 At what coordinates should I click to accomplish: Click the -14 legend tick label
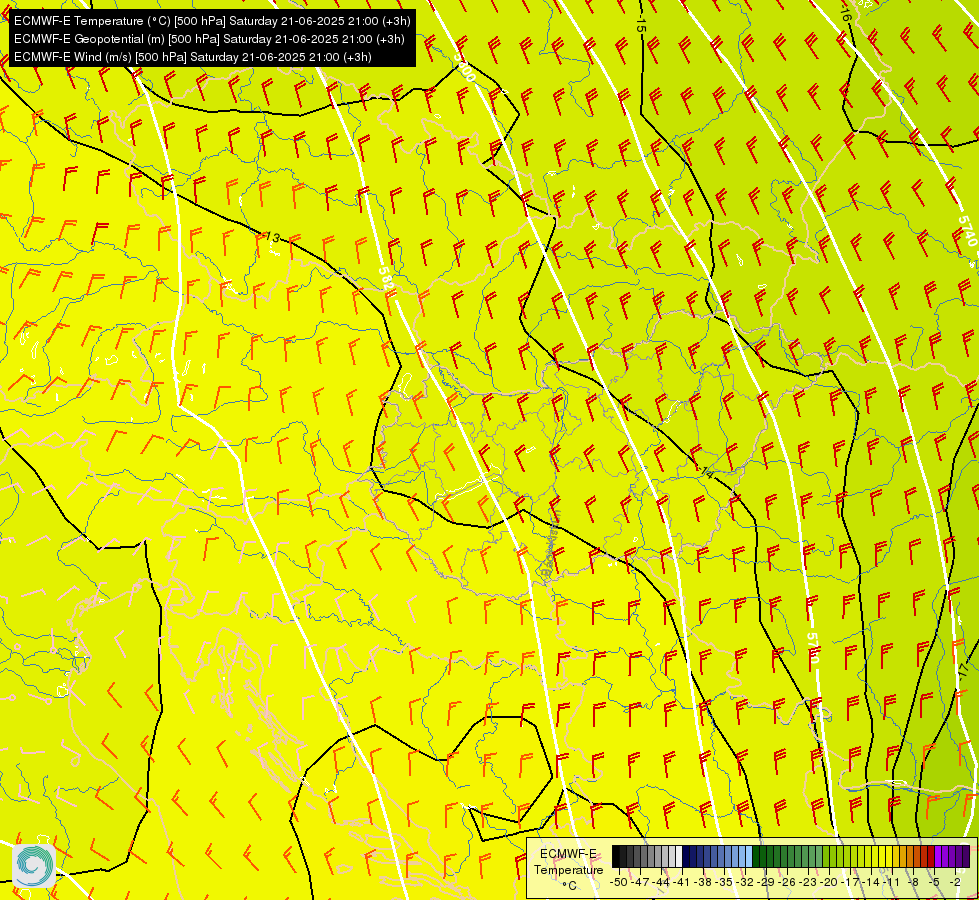pos(871,883)
